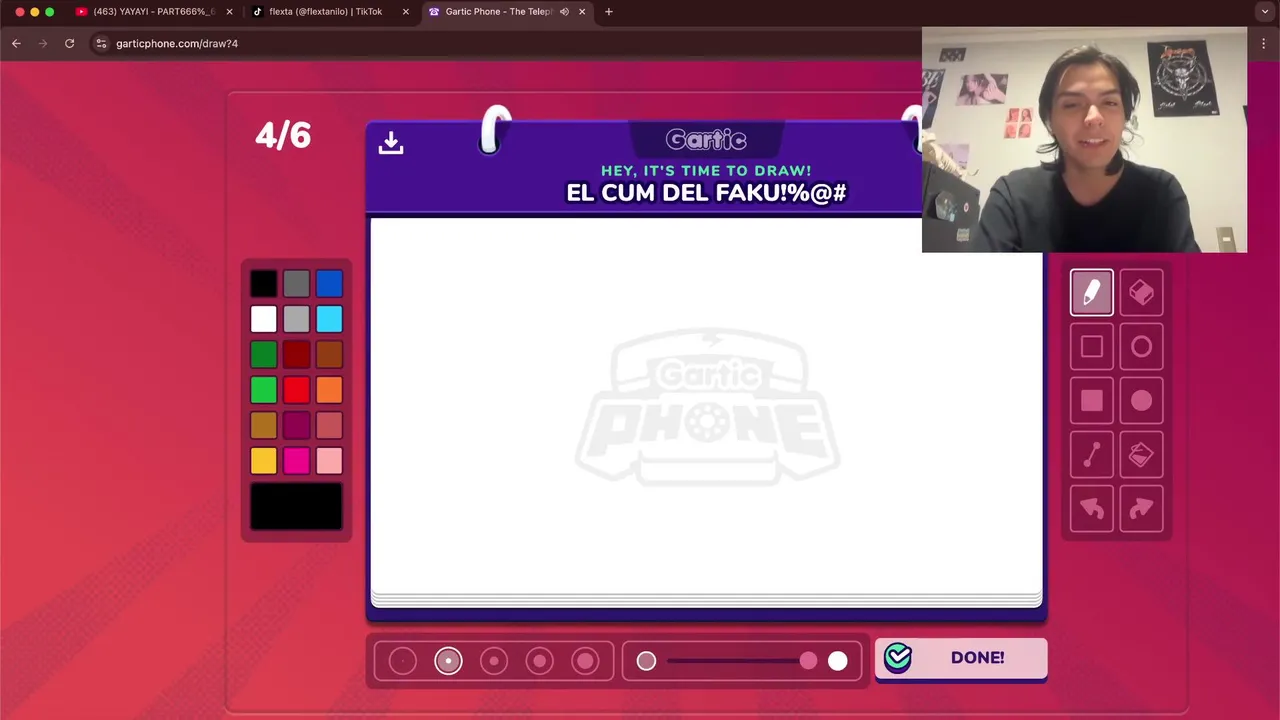Undo the last stroke
Viewport: 1280px width, 720px height.
pos(1091,509)
